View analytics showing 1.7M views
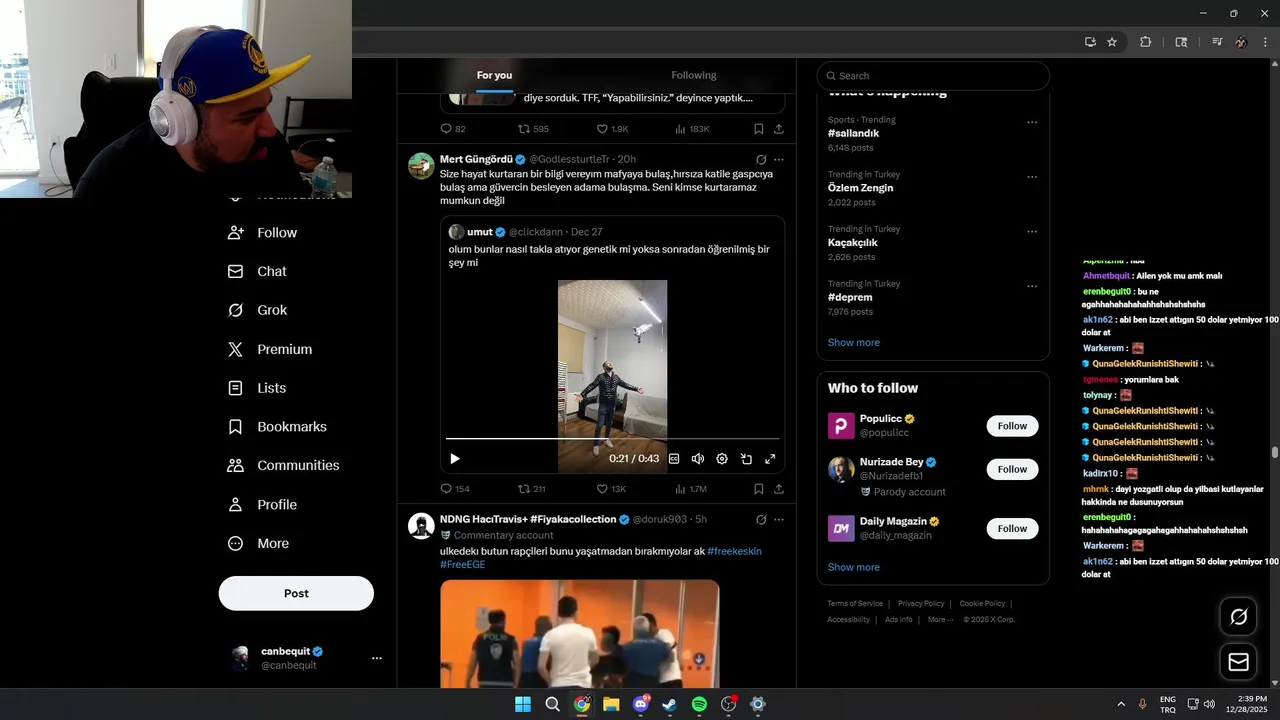 (691, 489)
